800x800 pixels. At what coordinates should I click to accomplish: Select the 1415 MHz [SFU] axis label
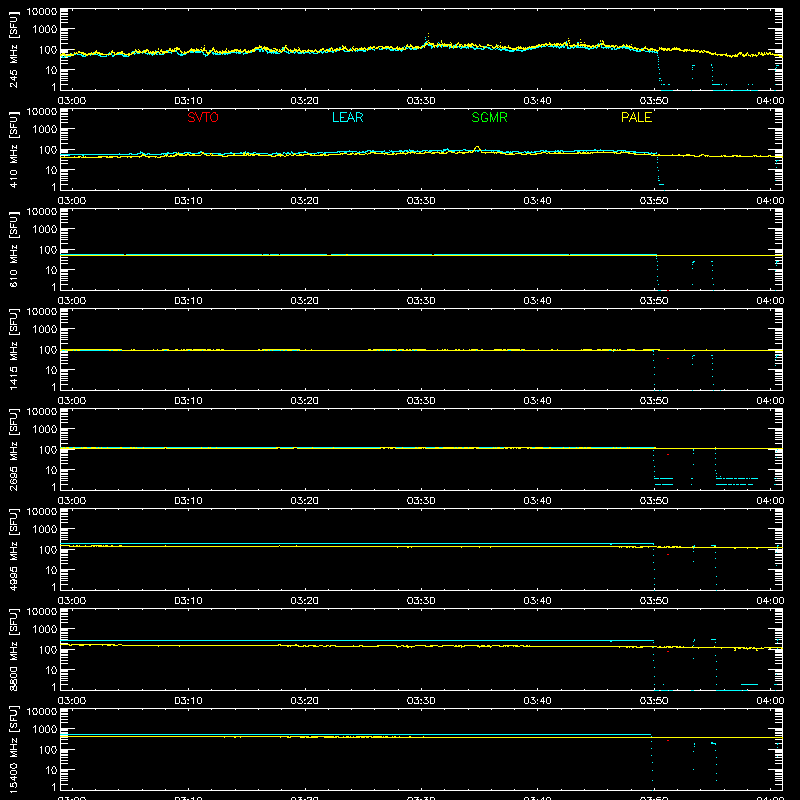14,349
